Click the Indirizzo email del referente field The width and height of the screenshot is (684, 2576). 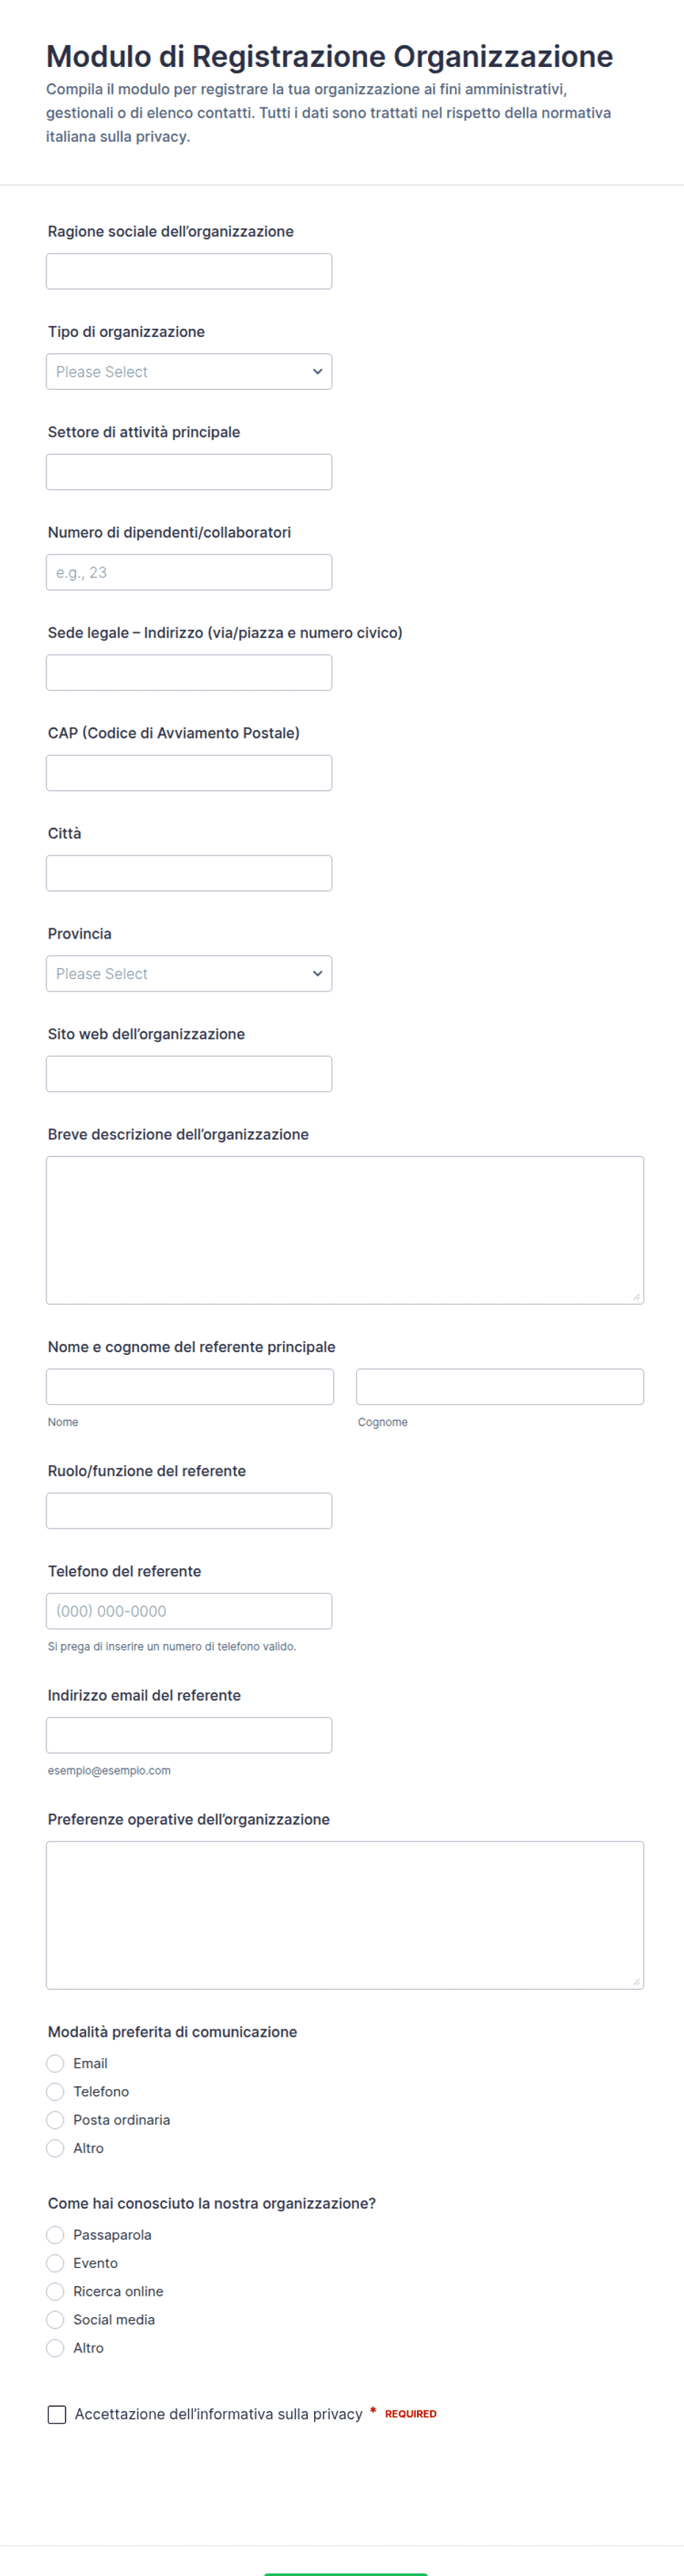click(189, 1735)
